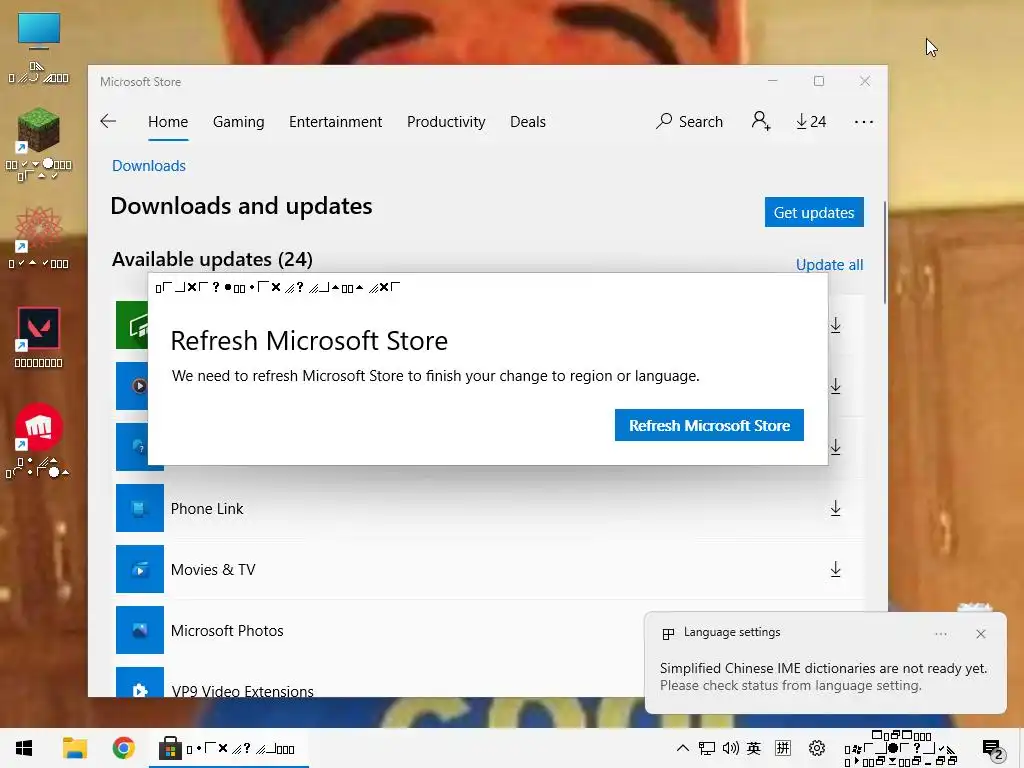Click the IME settings gear tray icon

816,748
